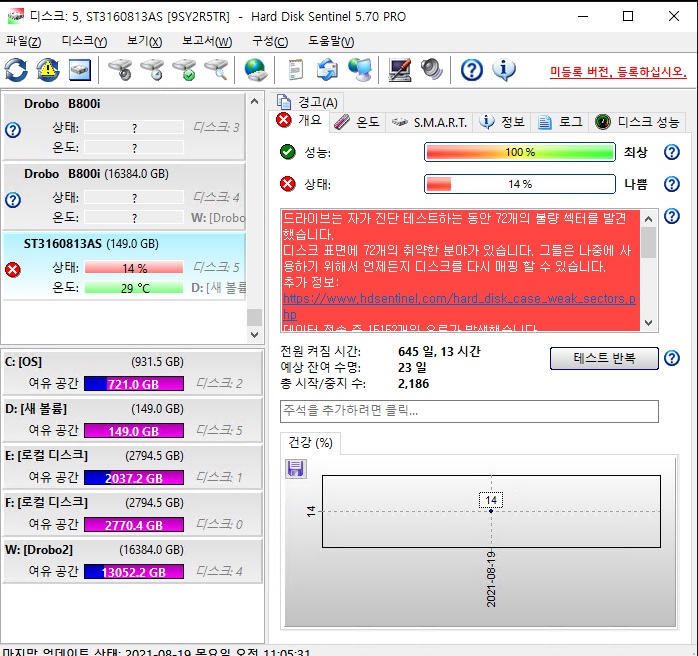Viewport: 698px width, 656px height.
Task: Select the 개요 overview tab
Action: (300, 120)
